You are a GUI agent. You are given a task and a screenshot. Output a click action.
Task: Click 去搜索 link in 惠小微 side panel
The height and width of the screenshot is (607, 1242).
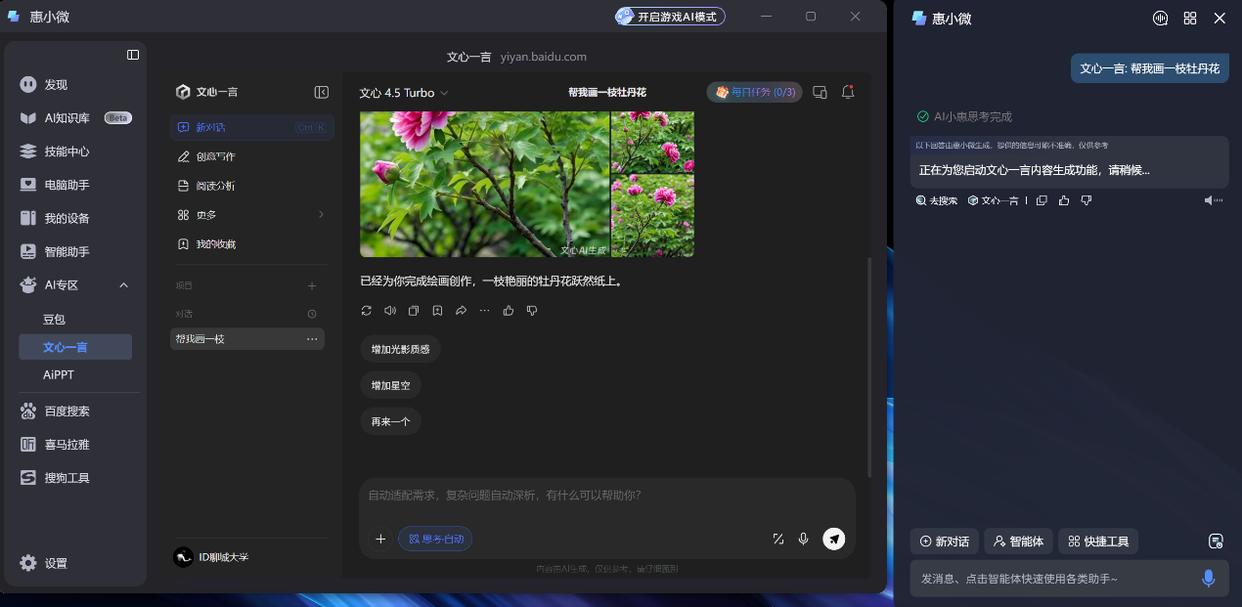(936, 200)
